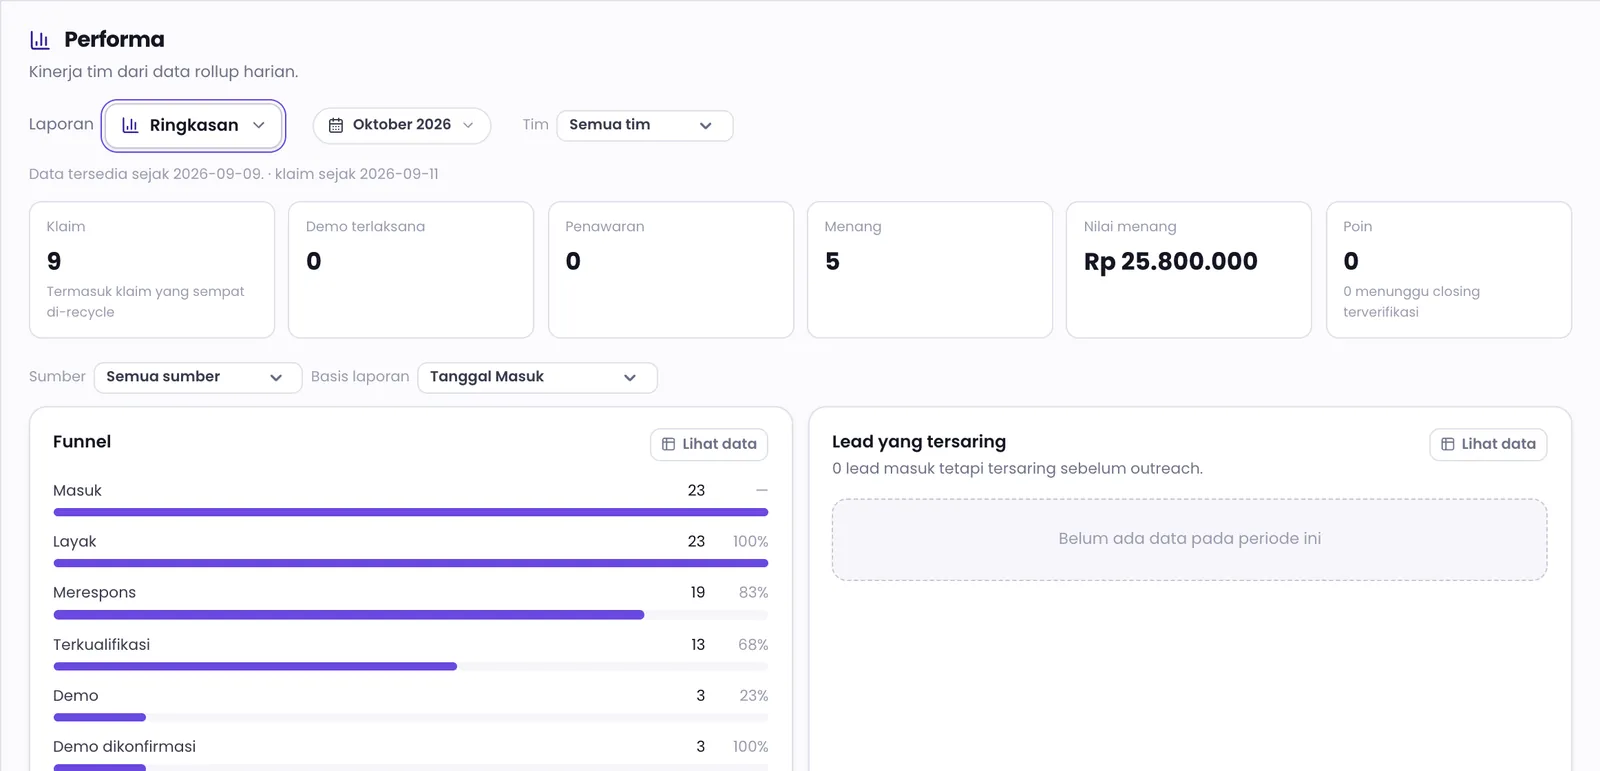This screenshot has height=771, width=1600.
Task: Click the "Lead yang tersaring" heading
Action: point(919,442)
